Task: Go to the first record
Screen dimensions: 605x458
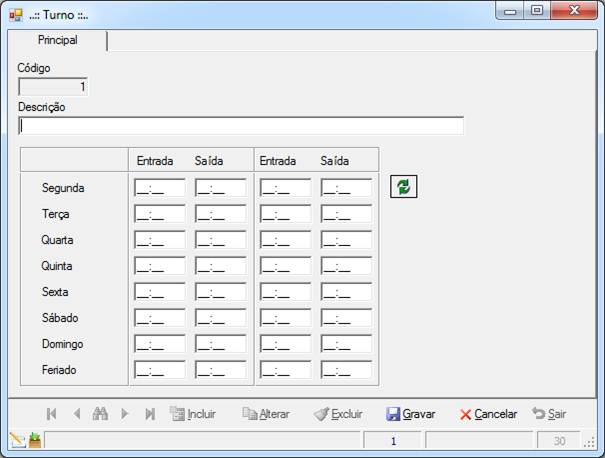Action: [52, 414]
